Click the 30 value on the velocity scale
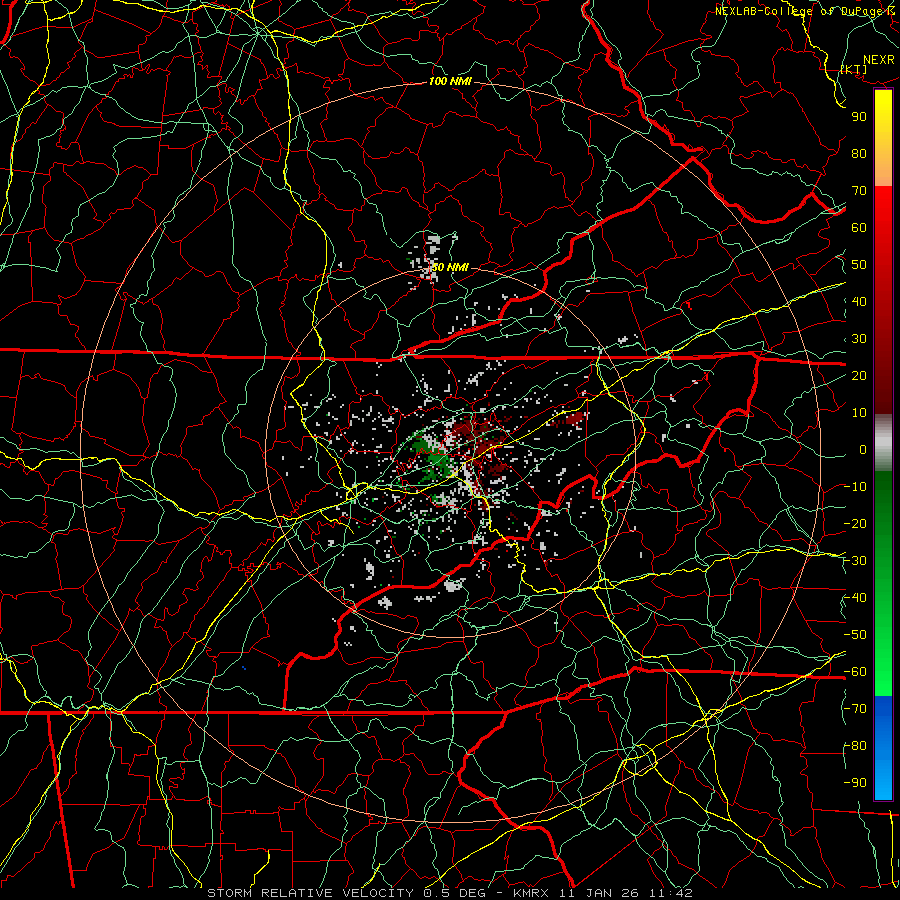 859,339
